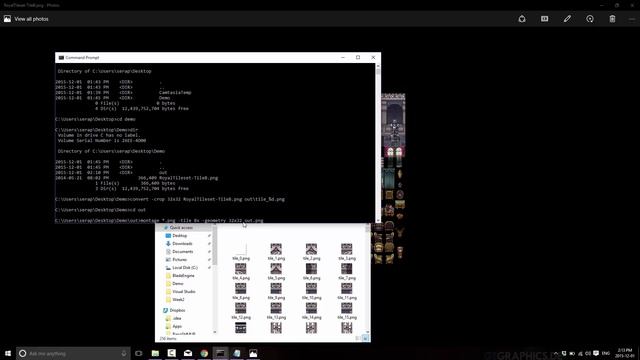Click the Cortana microphone icon

click(x=124, y=353)
